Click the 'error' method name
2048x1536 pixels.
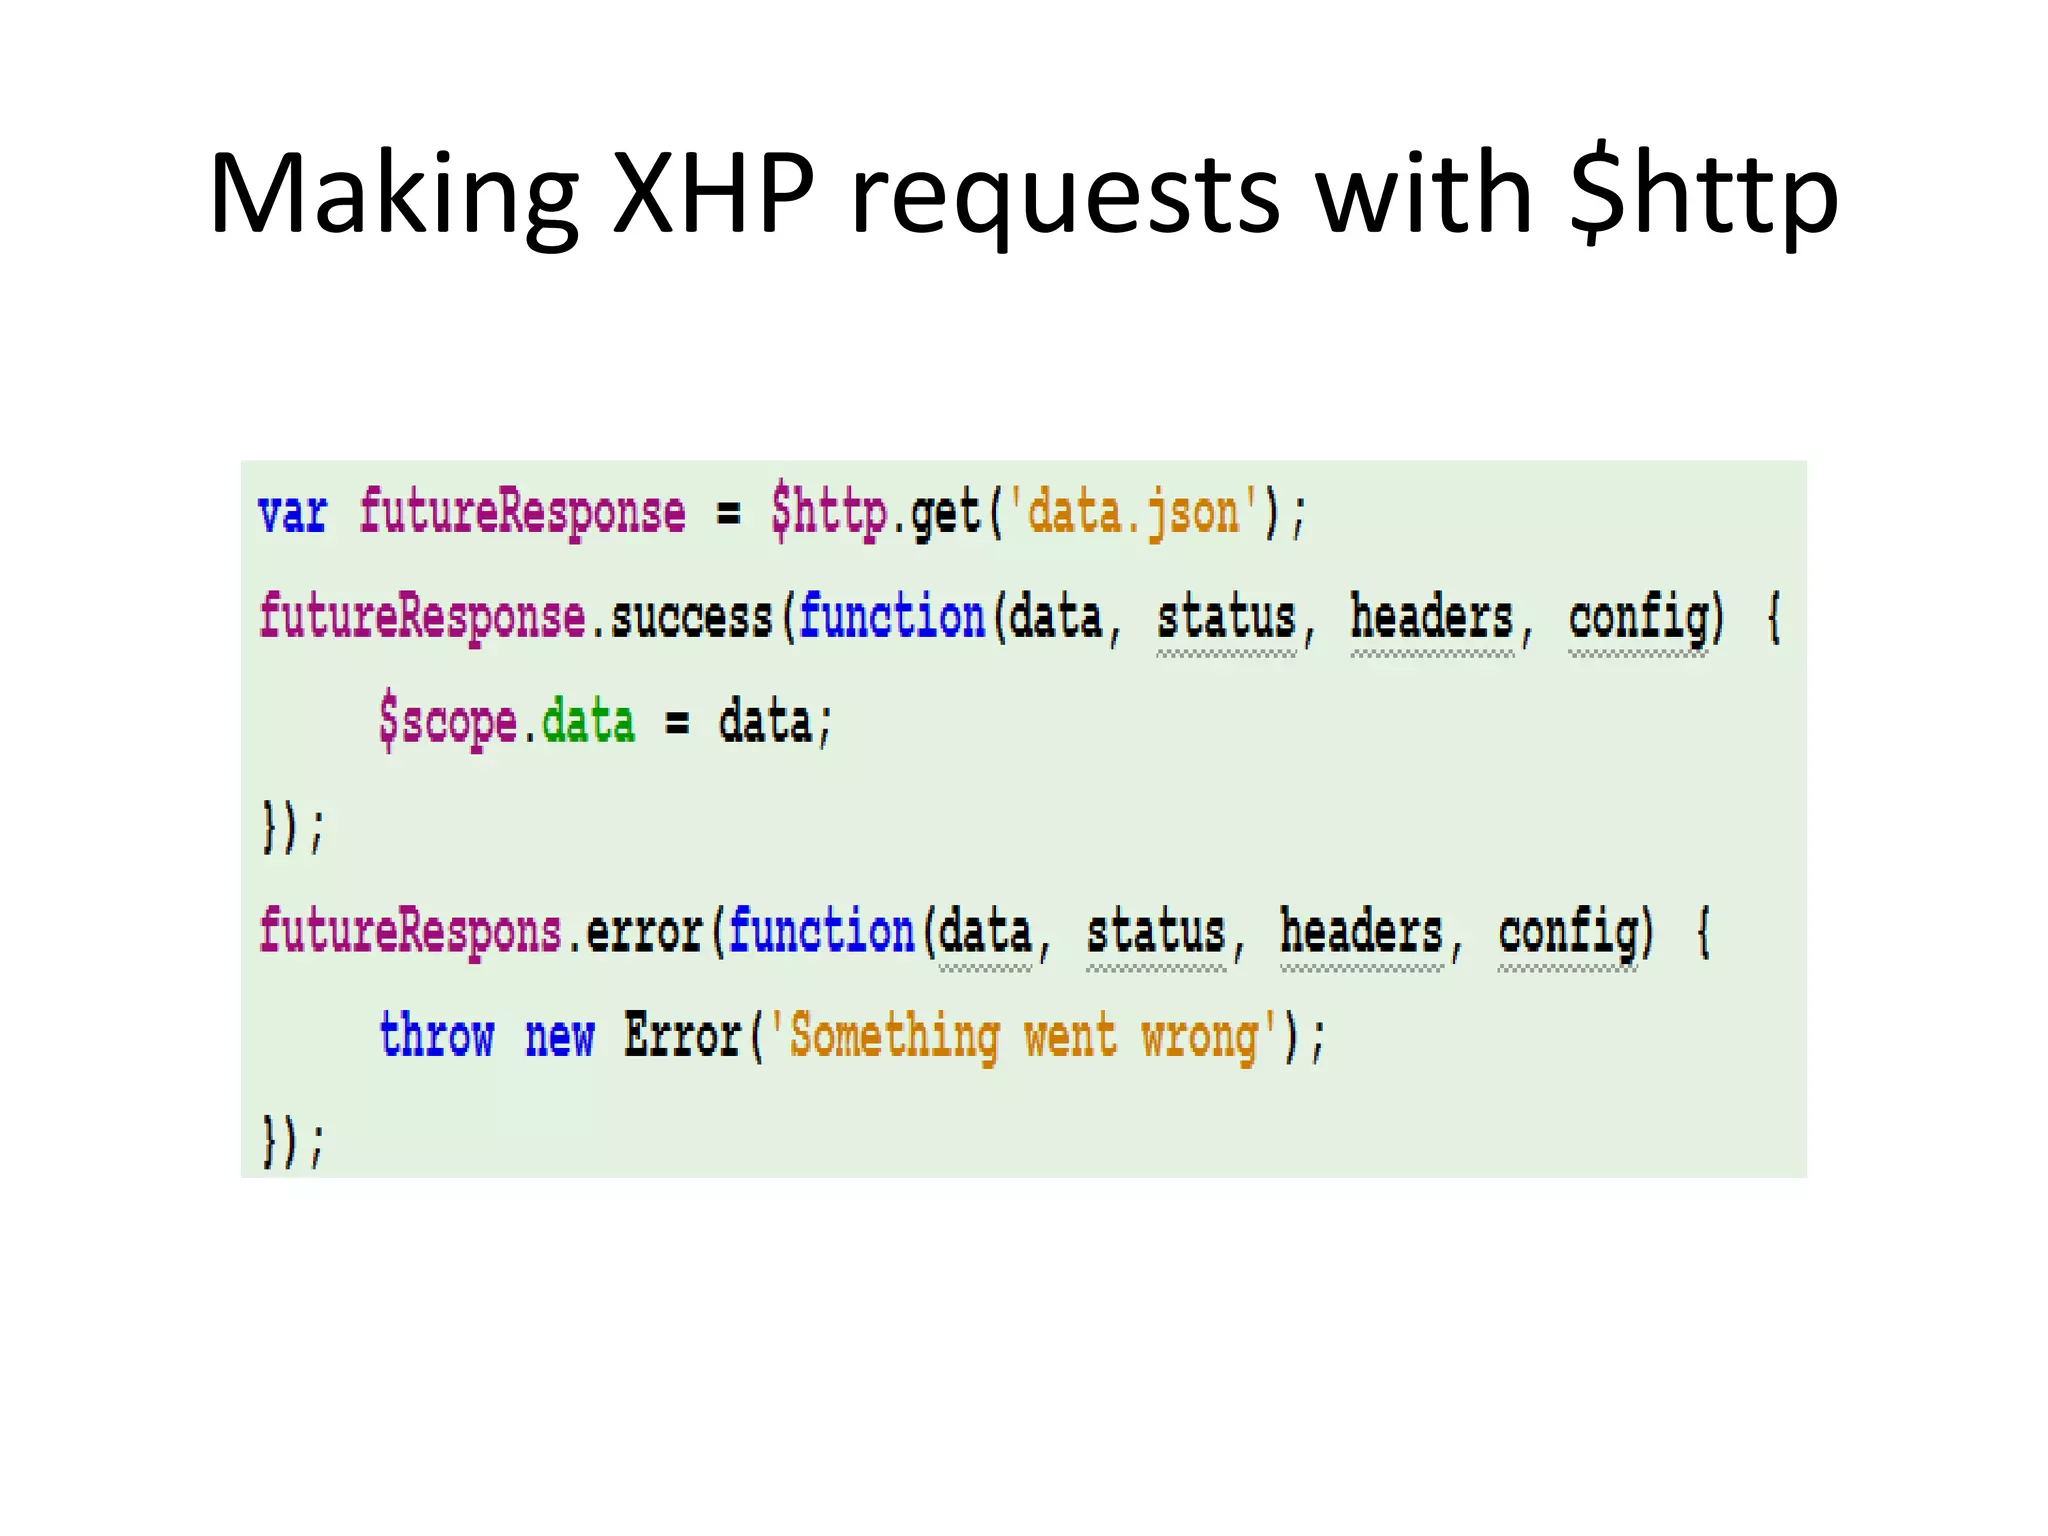click(x=644, y=934)
